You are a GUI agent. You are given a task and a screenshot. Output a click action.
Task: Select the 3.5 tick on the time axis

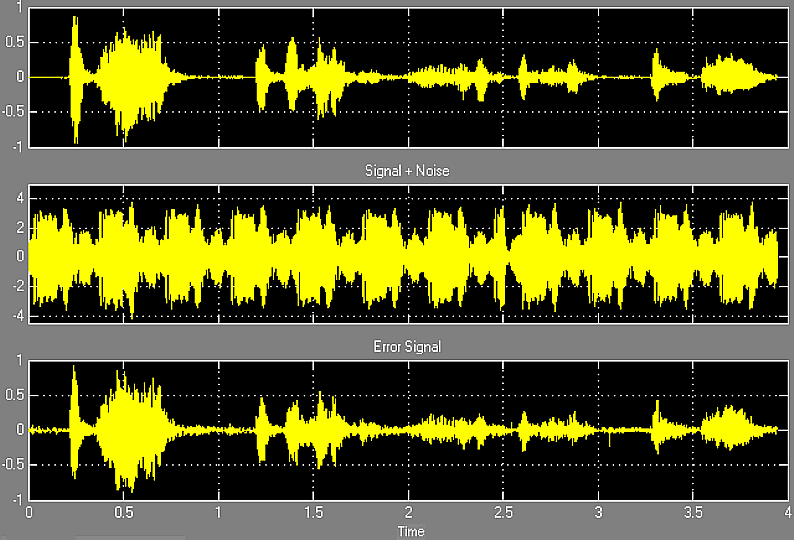(x=693, y=513)
